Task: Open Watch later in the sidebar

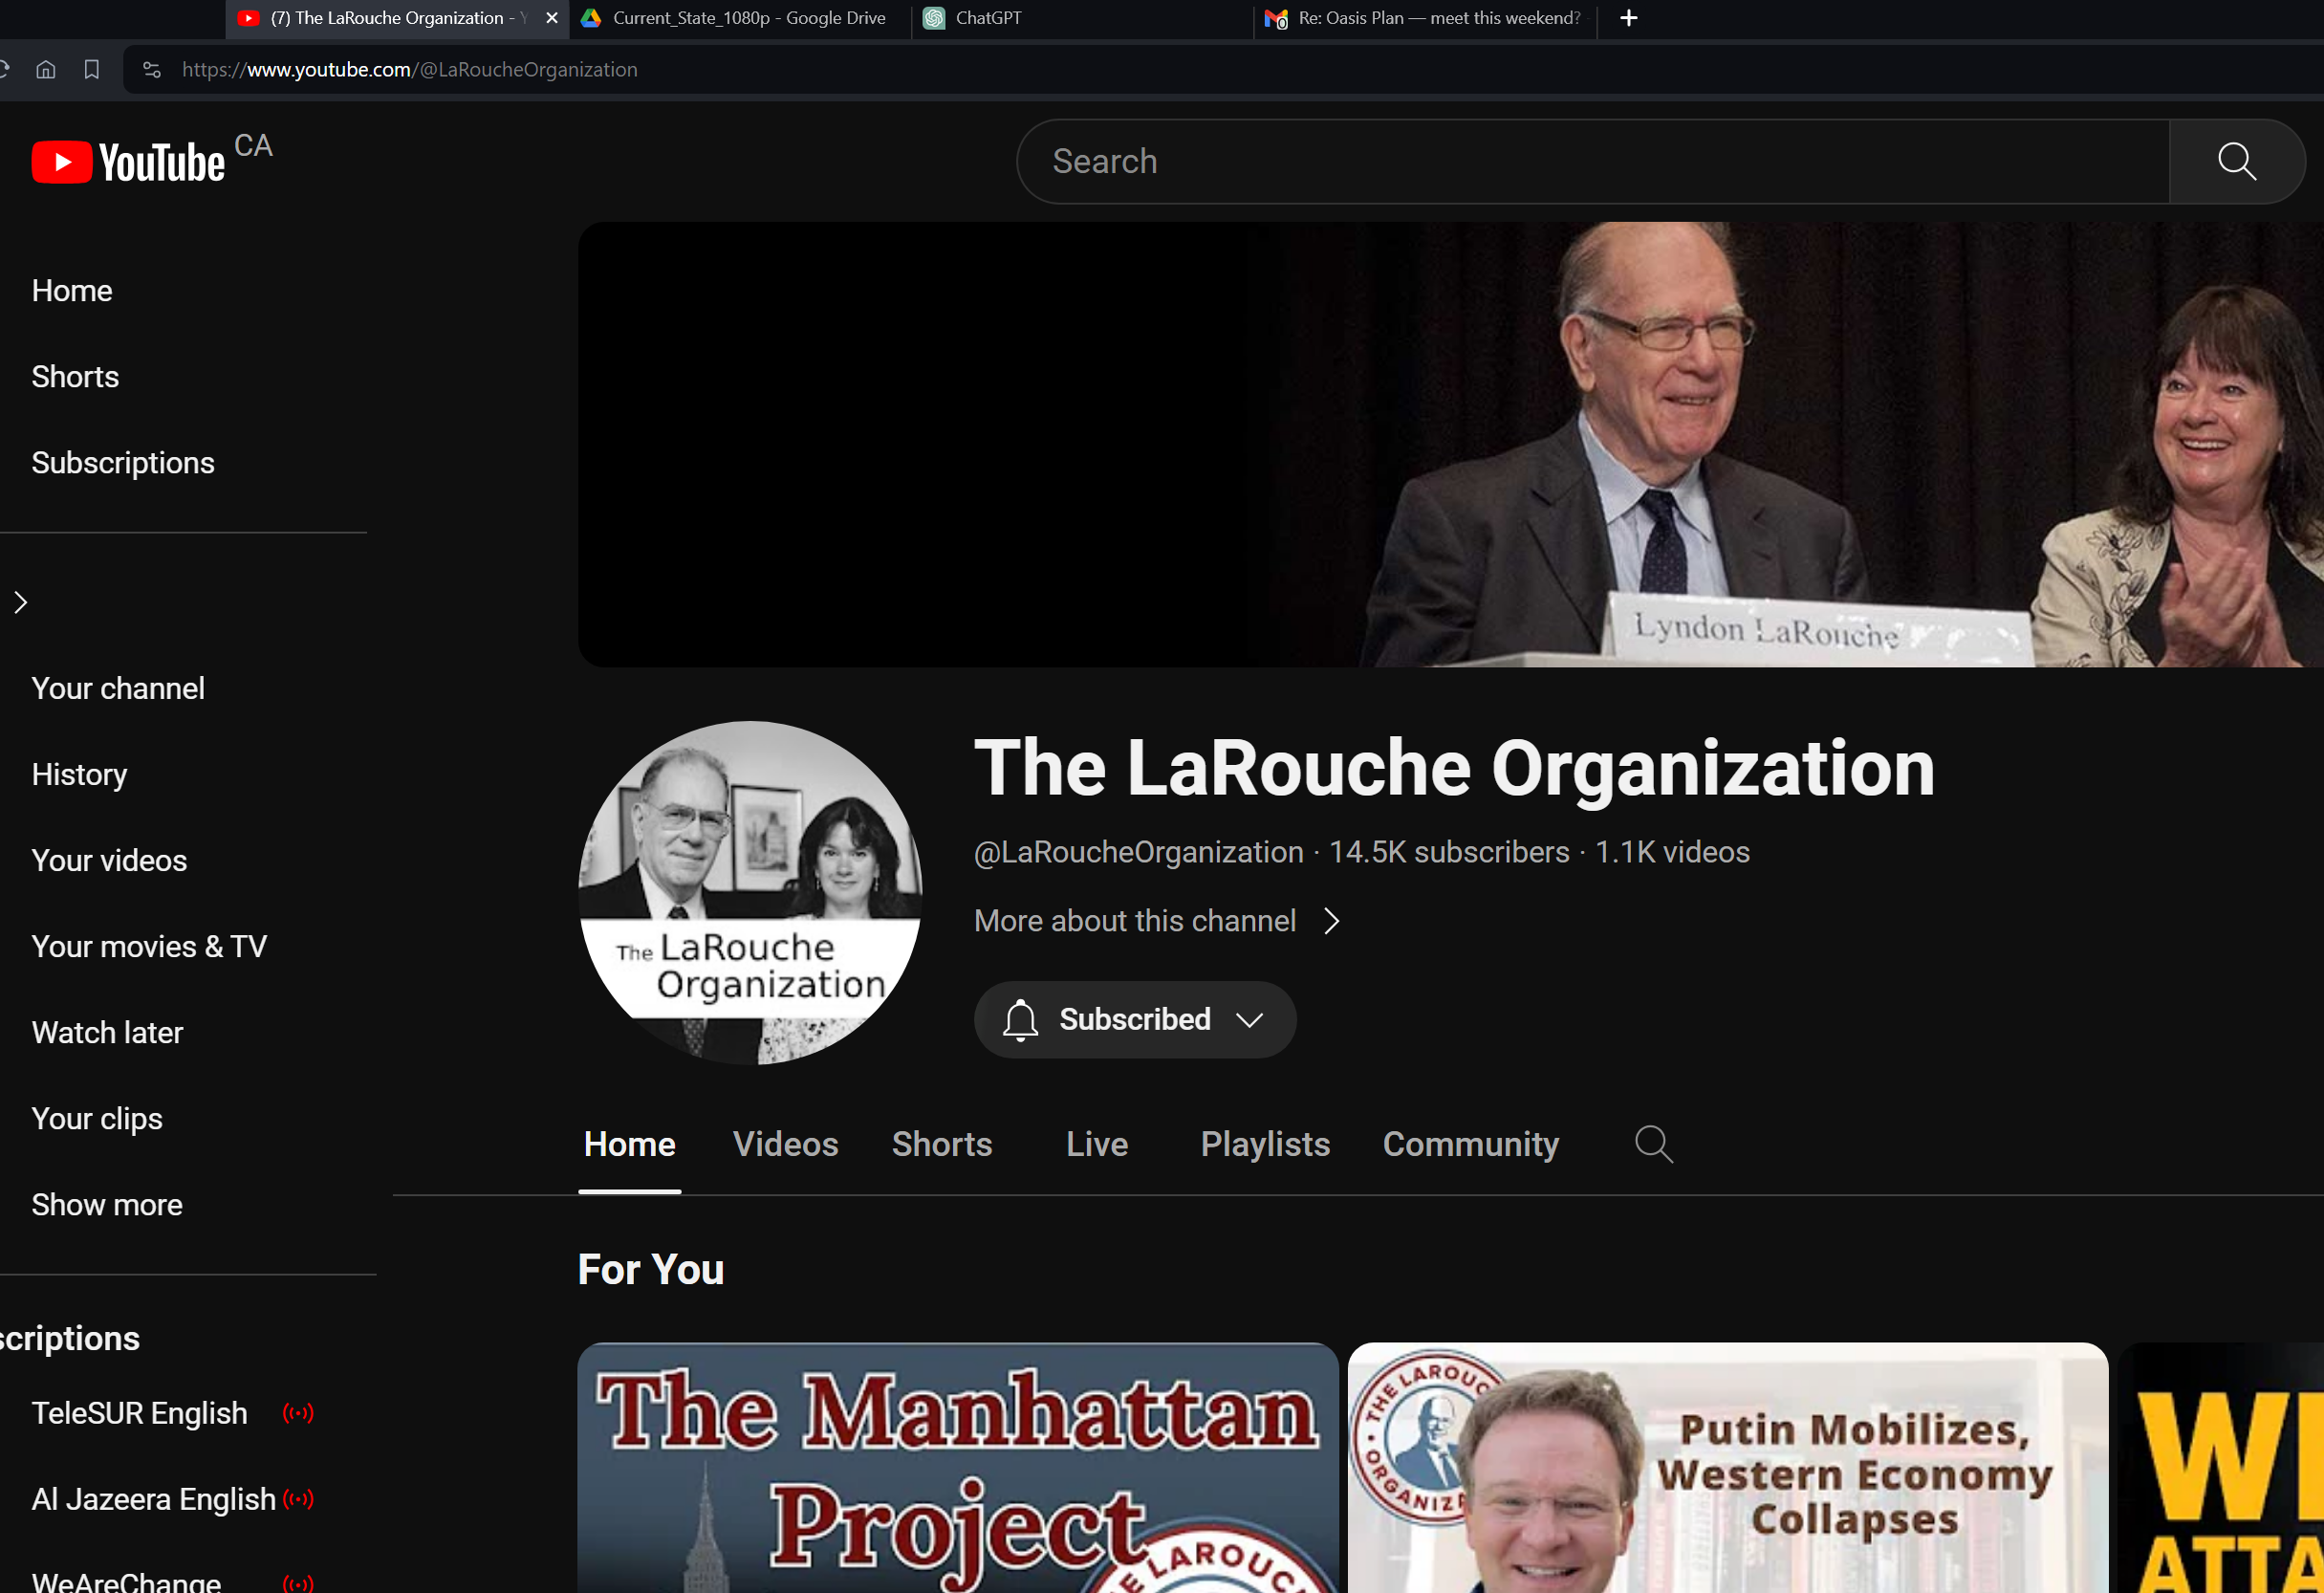Action: [107, 1033]
